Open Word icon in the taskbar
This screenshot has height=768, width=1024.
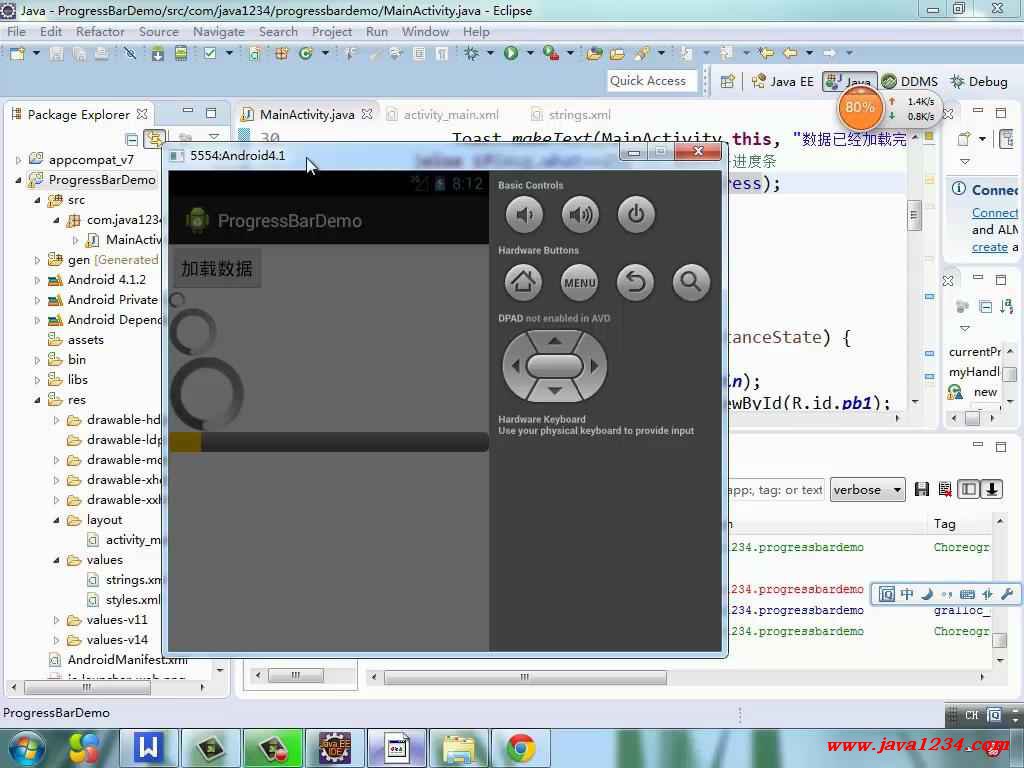[x=148, y=748]
